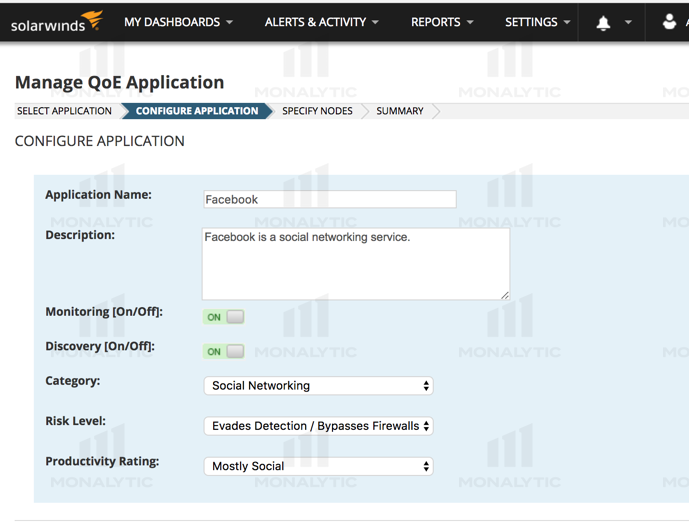Go to the Summary step
This screenshot has width=689, height=525.
click(400, 111)
